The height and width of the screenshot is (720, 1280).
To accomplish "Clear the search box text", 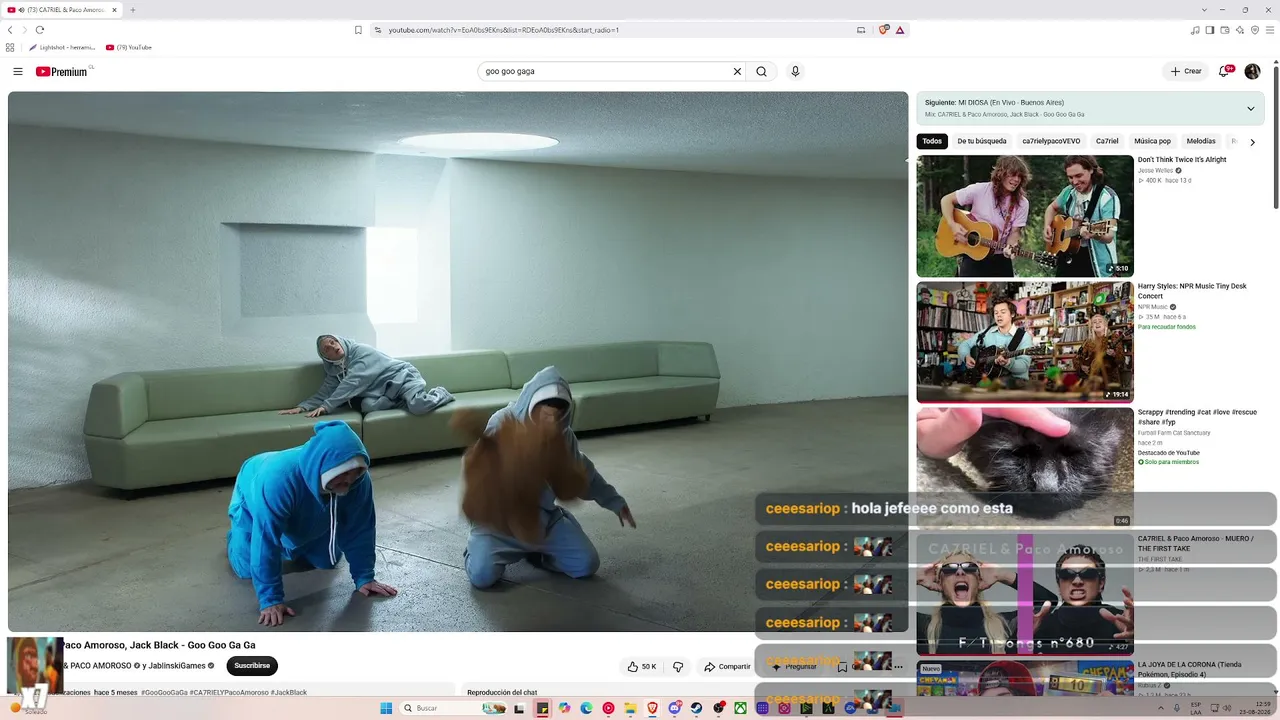I will tap(737, 71).
